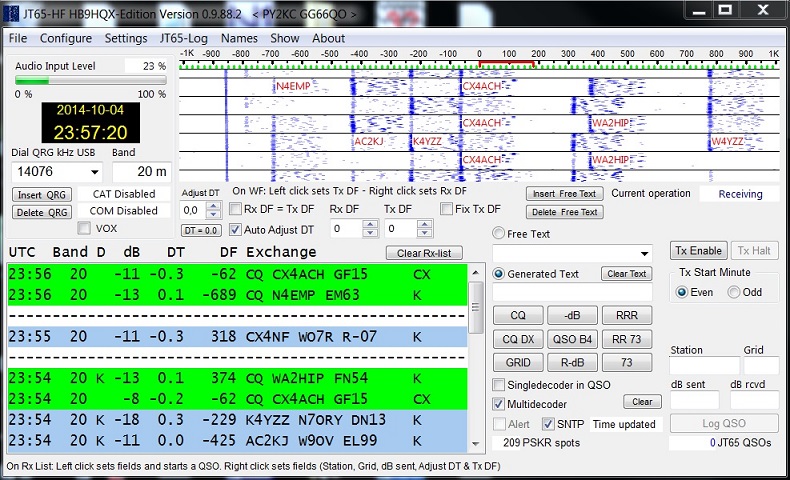Toggle the VOX checkbox

click(84, 229)
